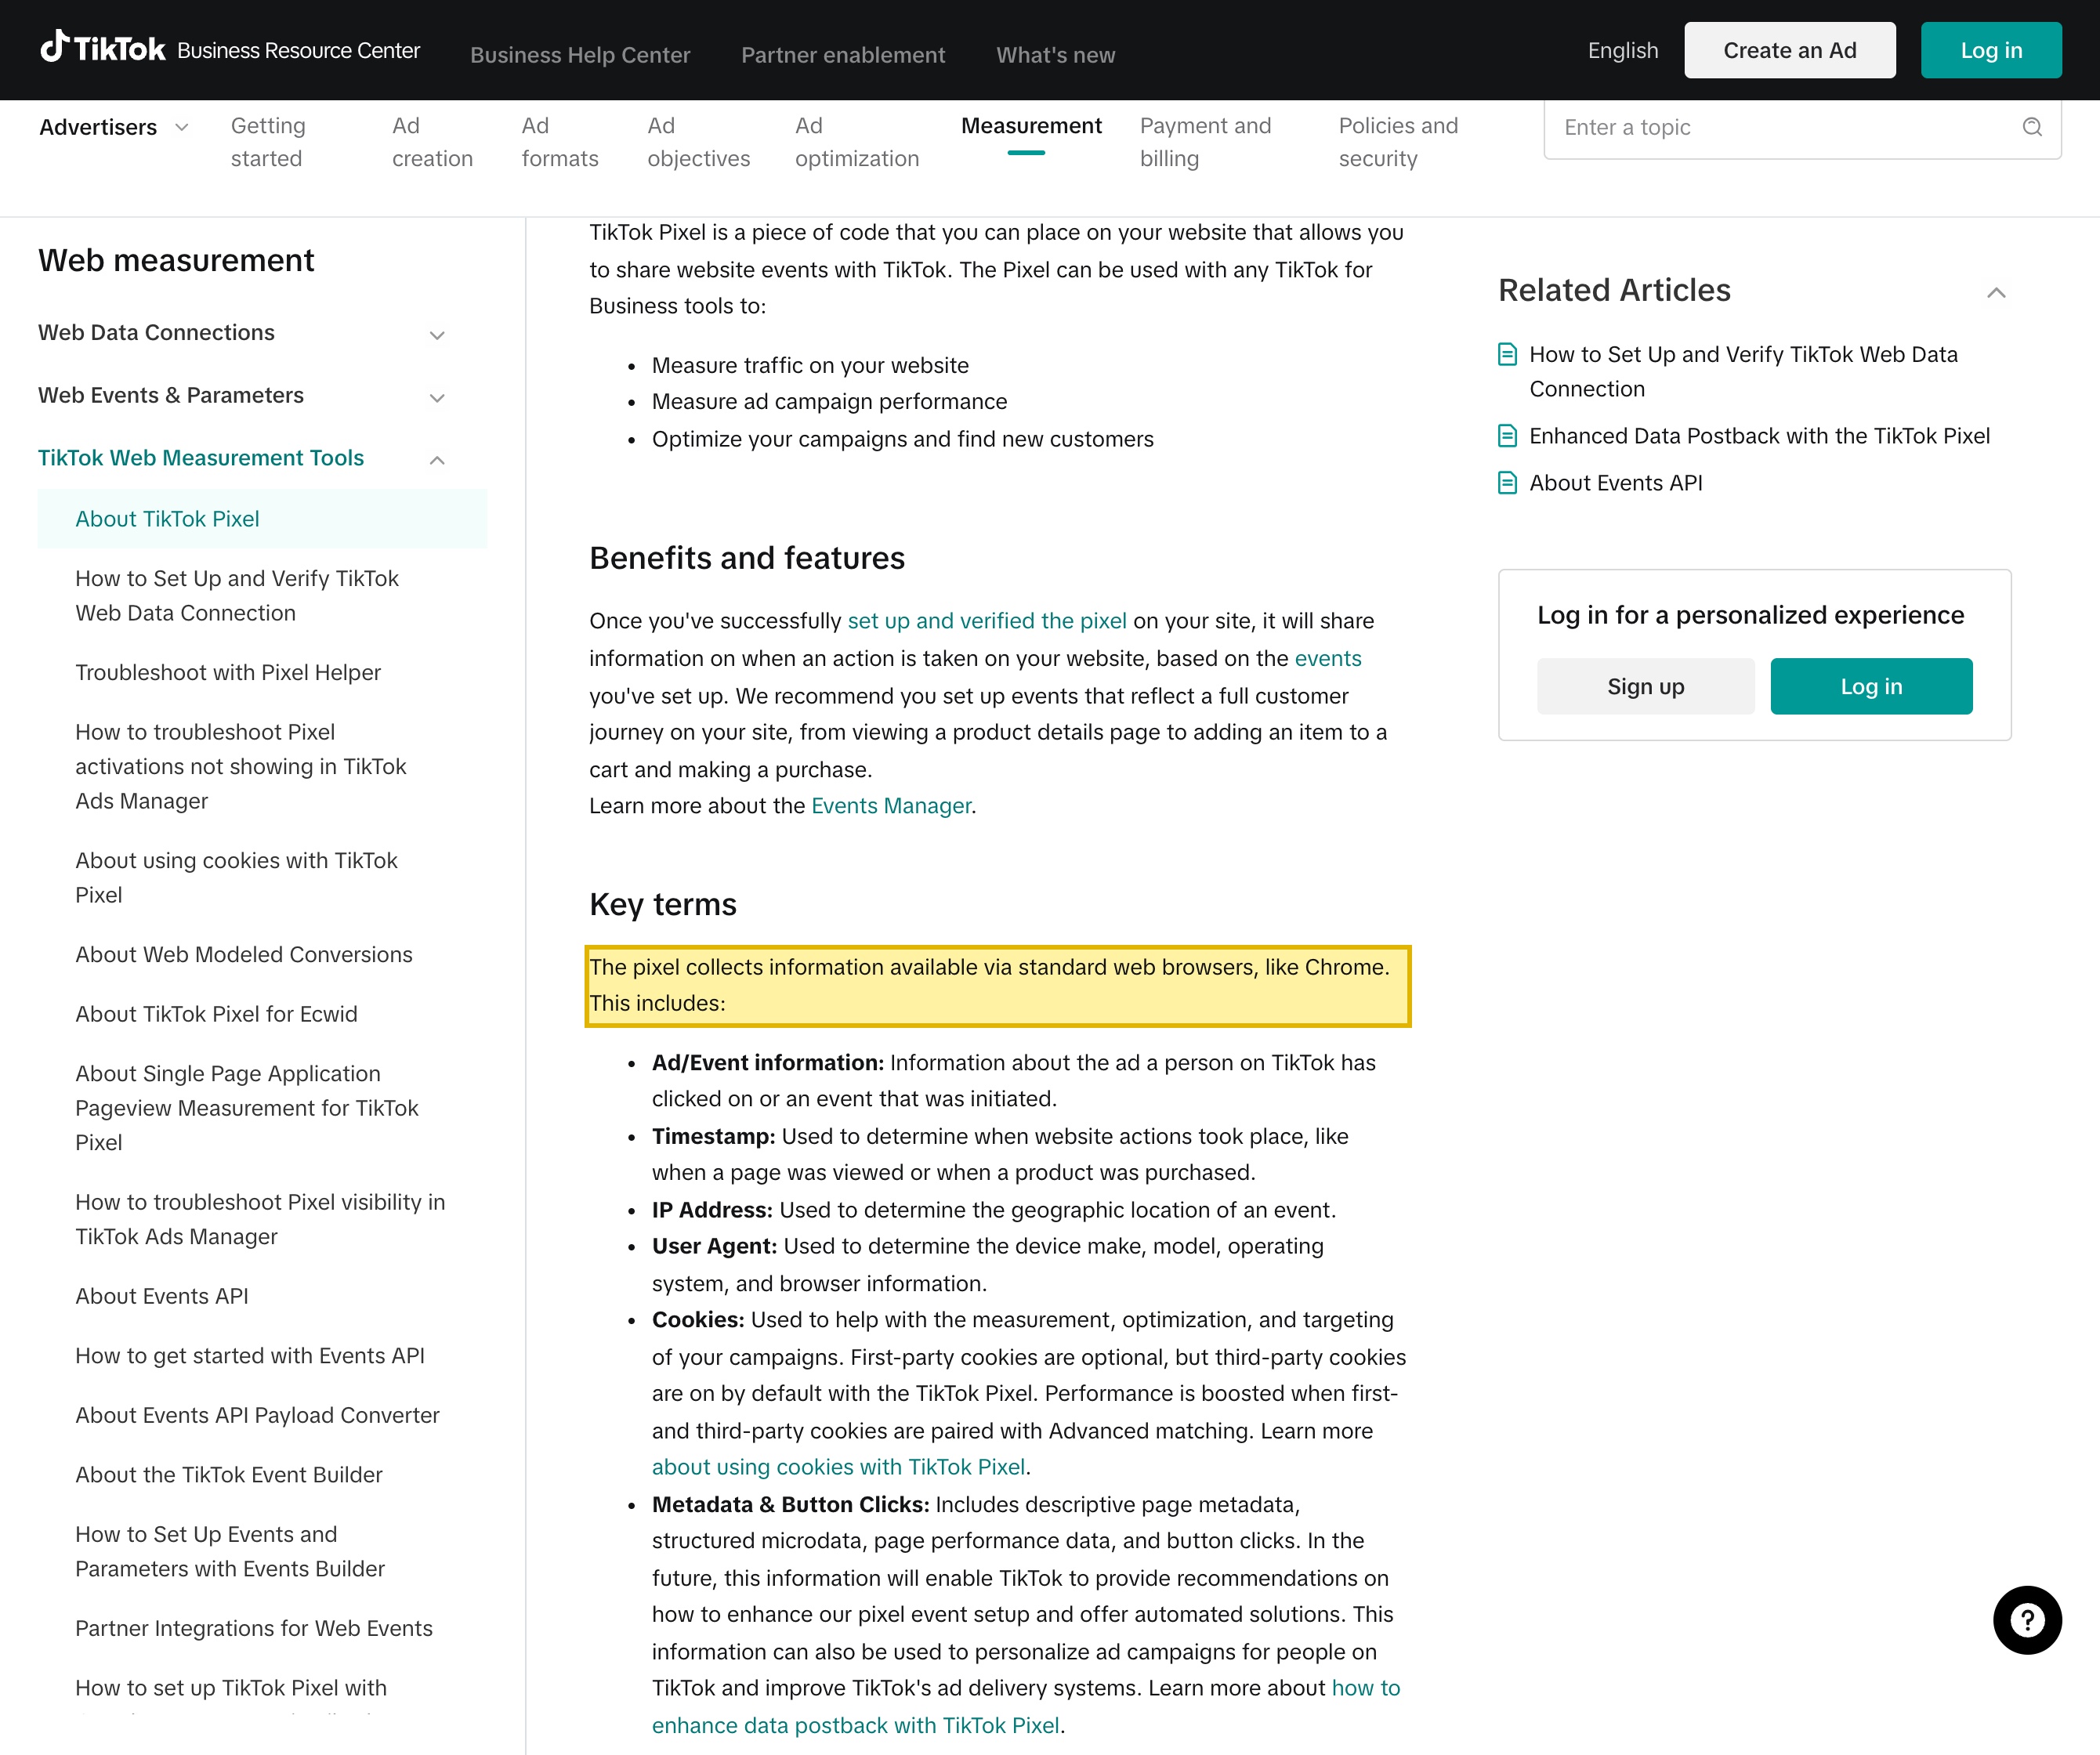Open About TikTok Pixel for Ecwid
Image resolution: width=2100 pixels, height=1755 pixels.
click(216, 1014)
